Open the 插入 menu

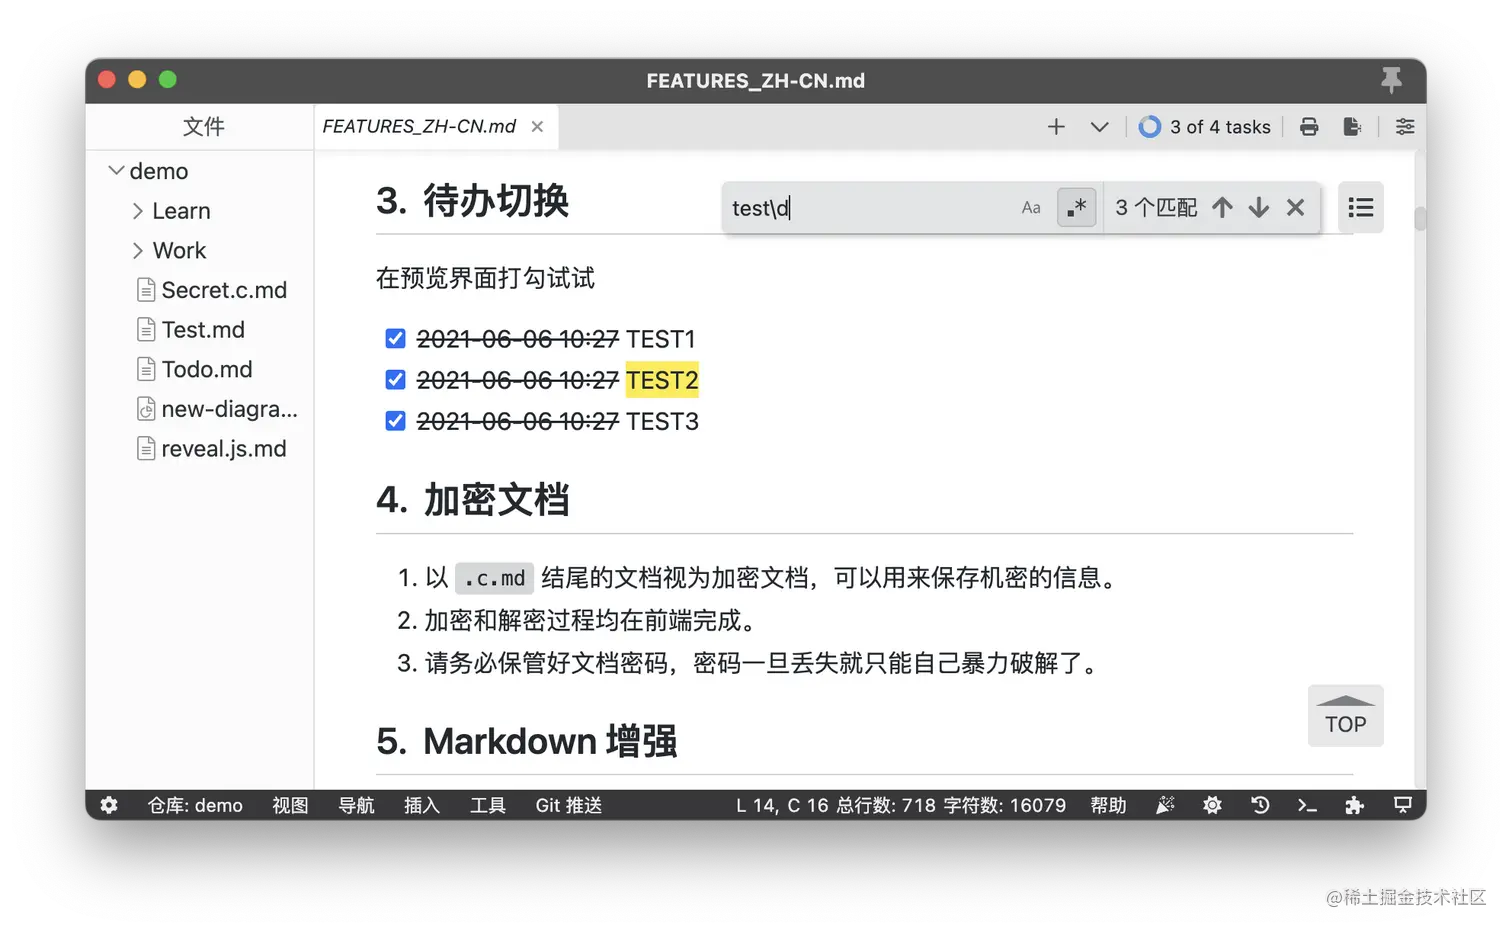[x=422, y=805]
